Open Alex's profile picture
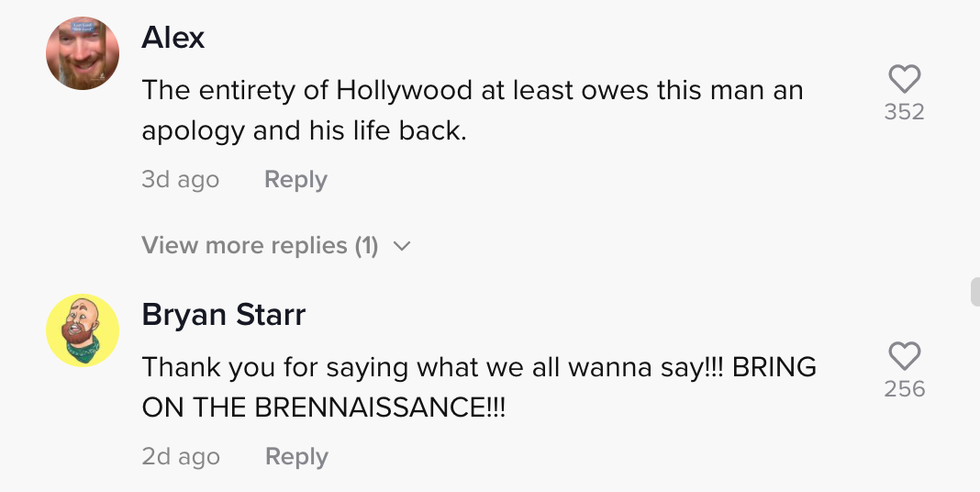This screenshot has height=492, width=980. click(83, 53)
